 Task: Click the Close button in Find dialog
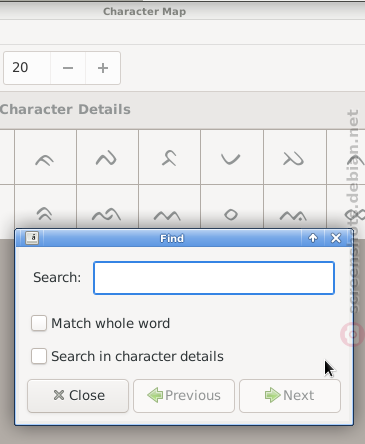click(78, 396)
